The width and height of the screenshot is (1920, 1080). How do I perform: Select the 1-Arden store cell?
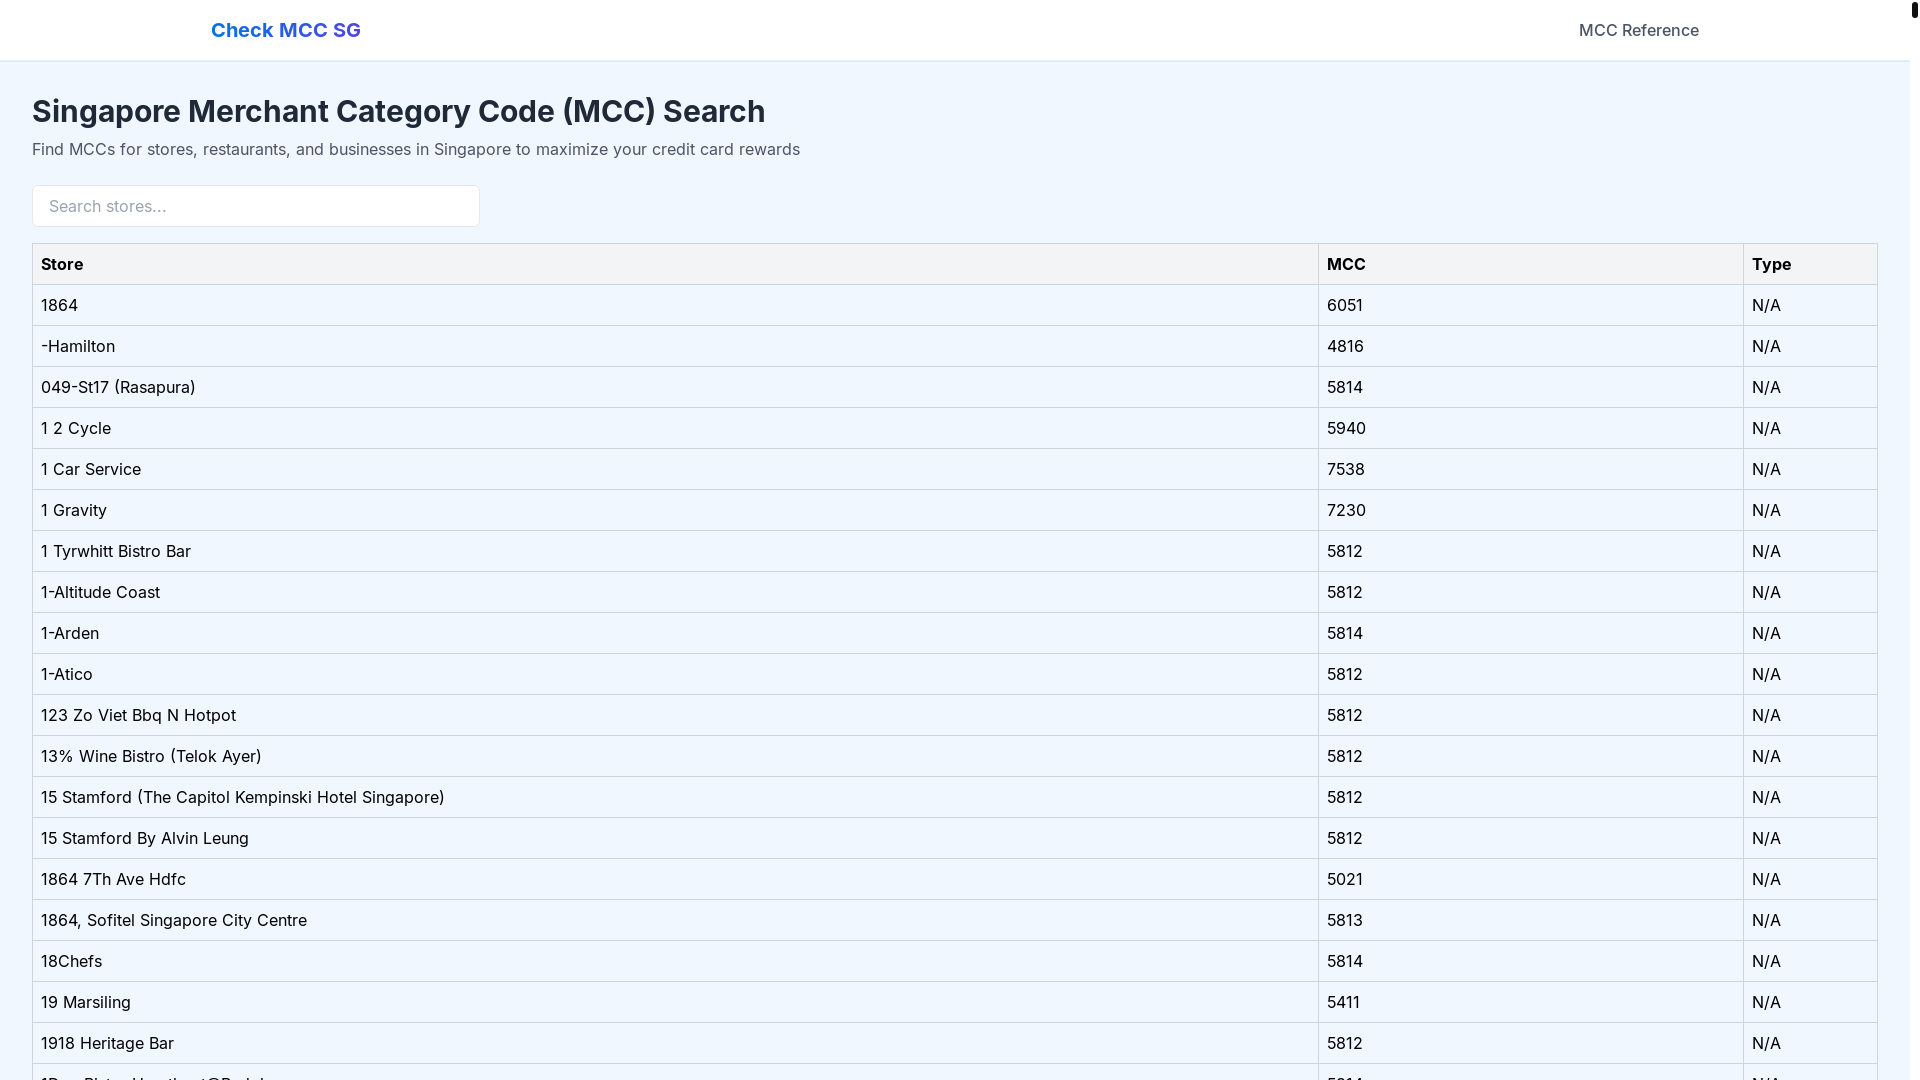coord(675,633)
